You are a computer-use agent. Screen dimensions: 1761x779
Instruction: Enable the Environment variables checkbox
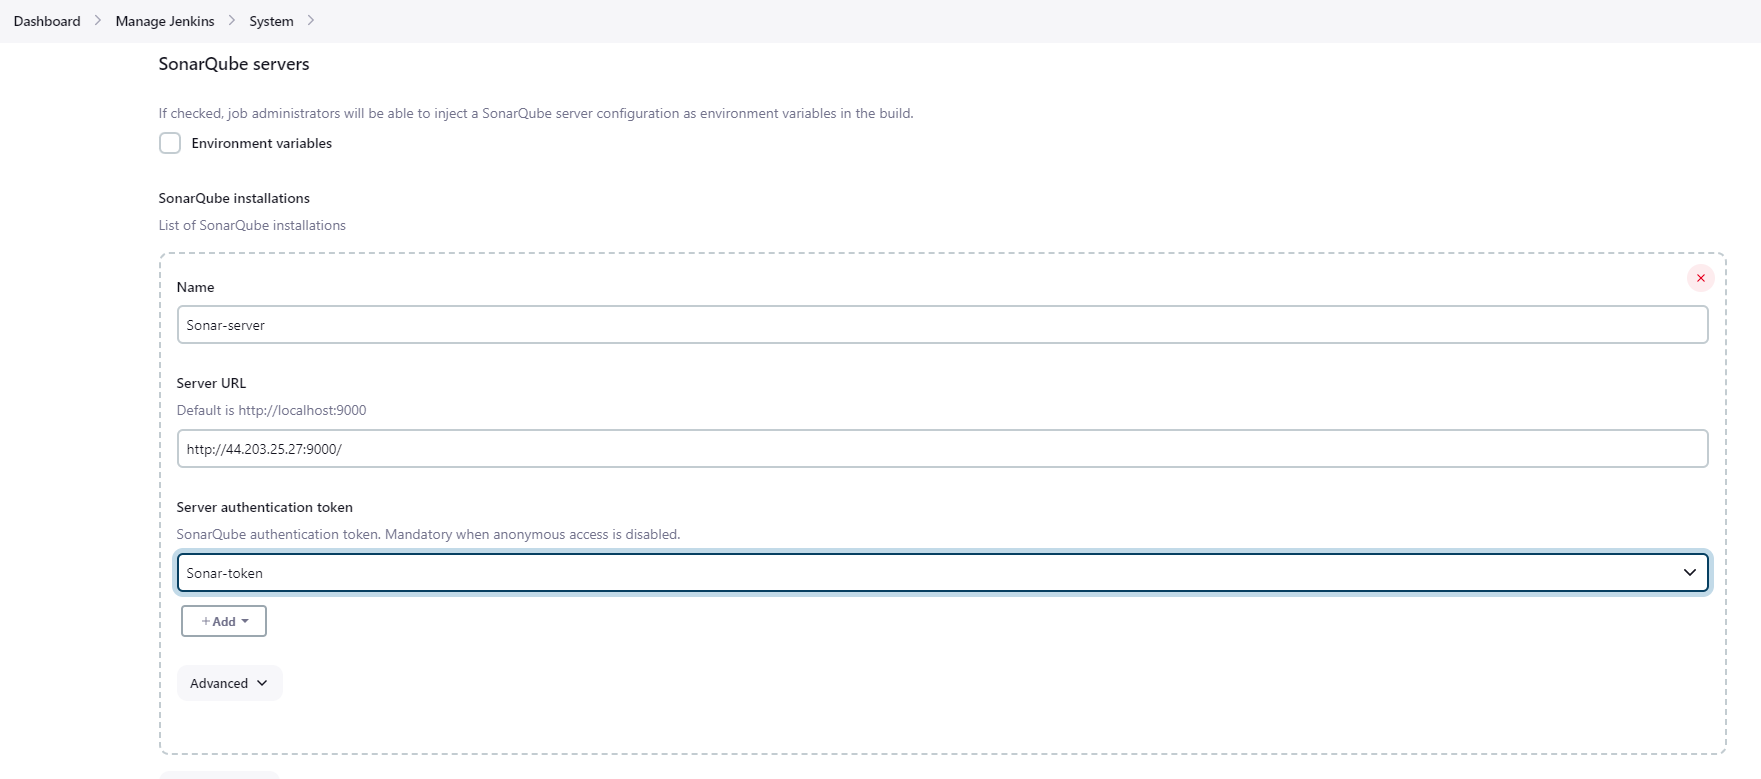[x=170, y=143]
